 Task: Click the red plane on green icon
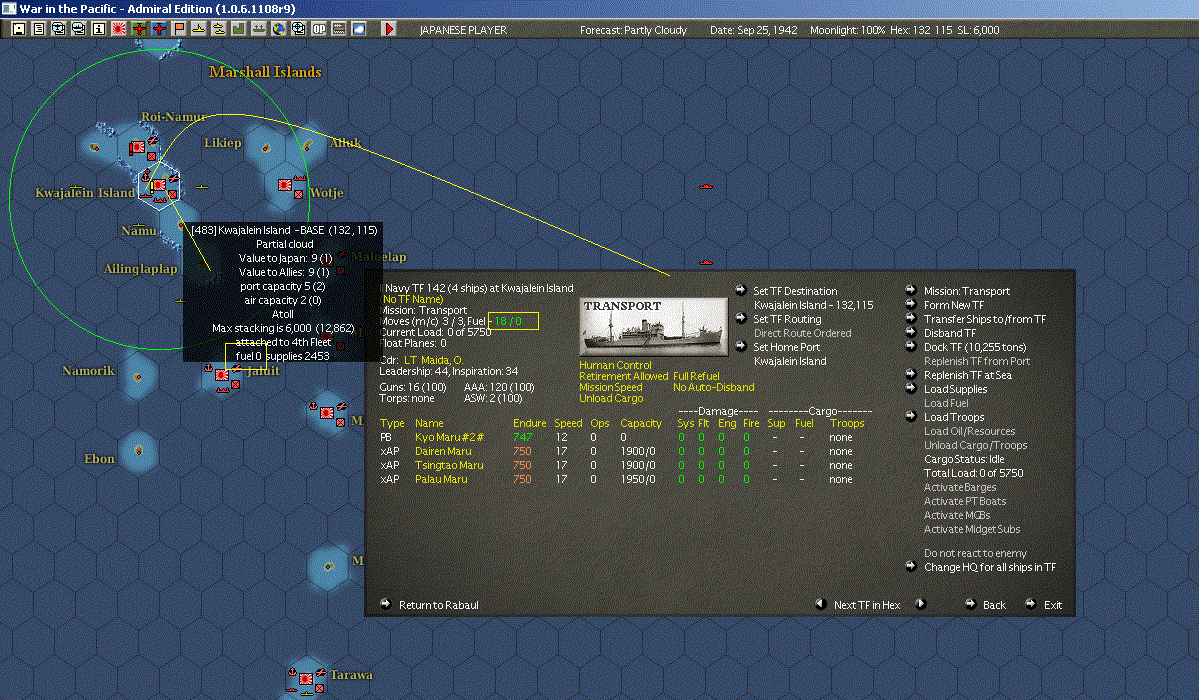click(x=139, y=29)
